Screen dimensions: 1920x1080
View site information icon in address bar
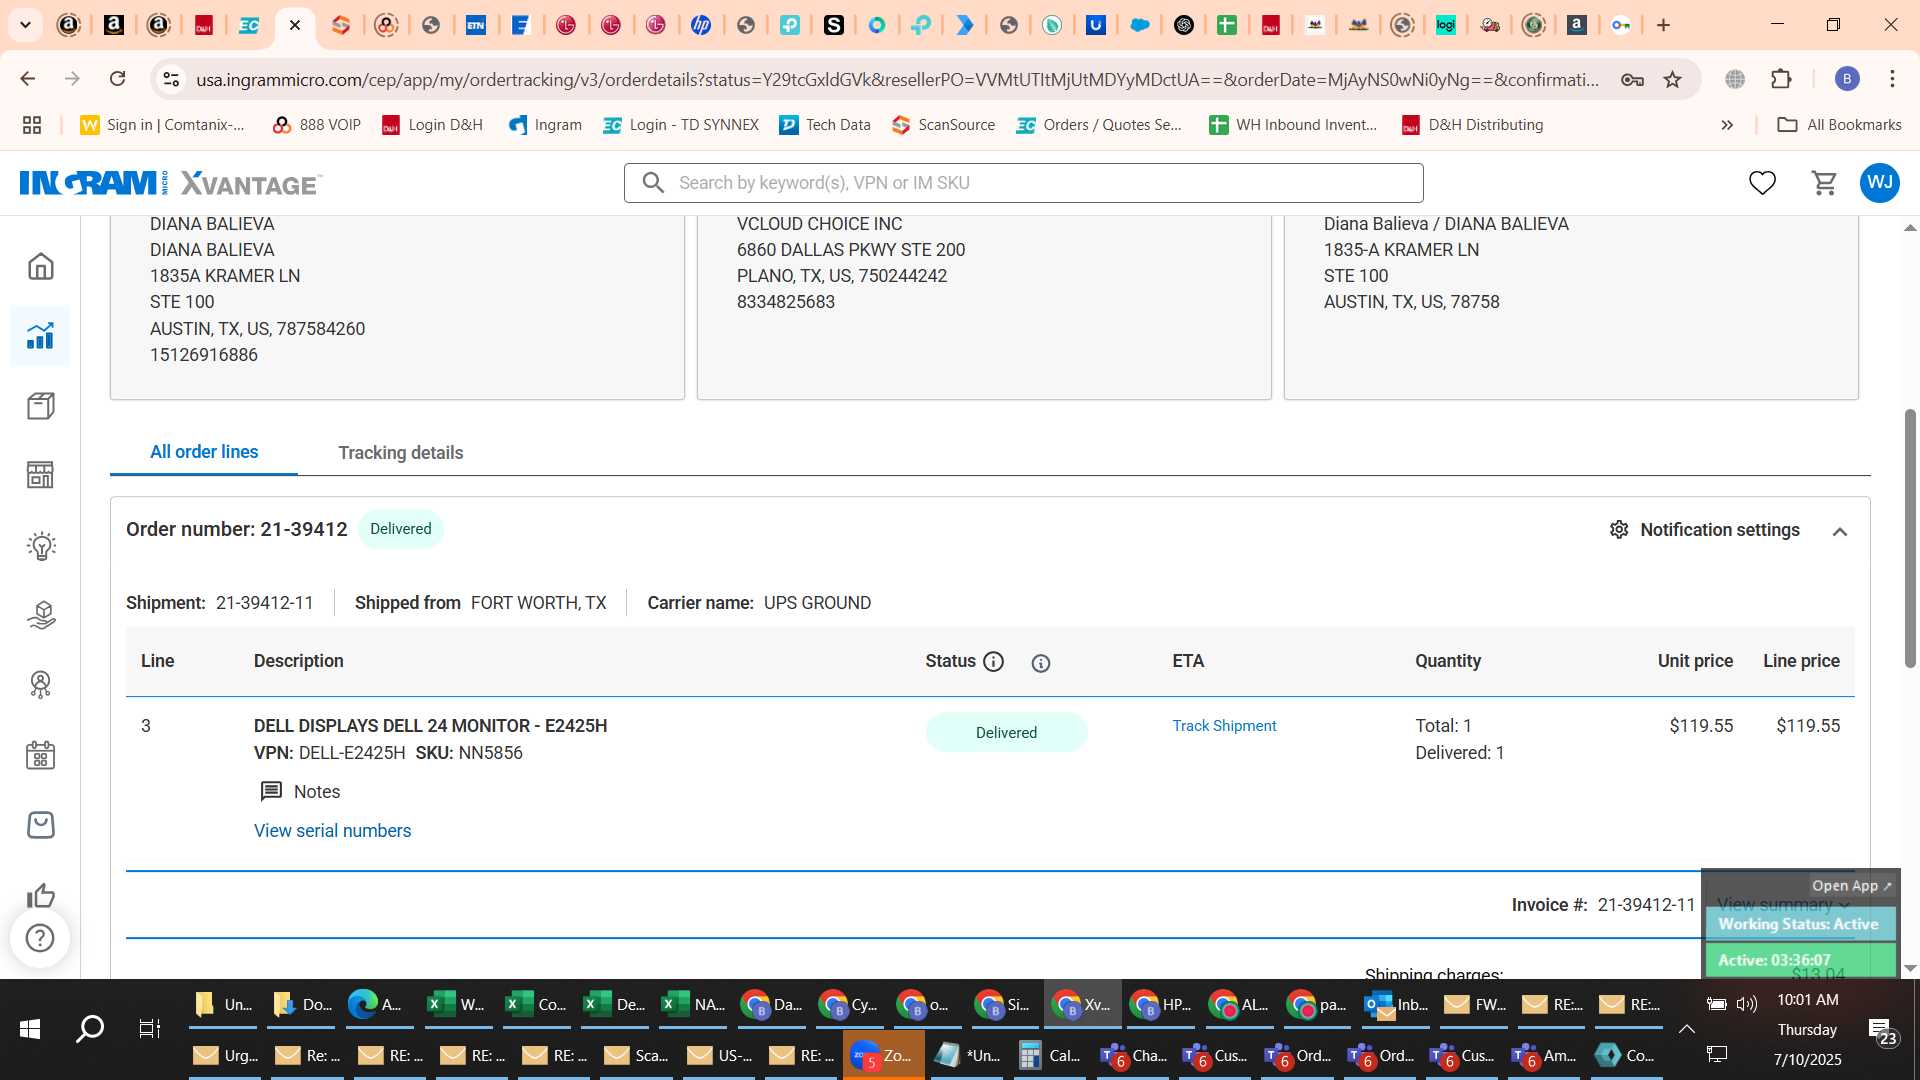pos(171,79)
